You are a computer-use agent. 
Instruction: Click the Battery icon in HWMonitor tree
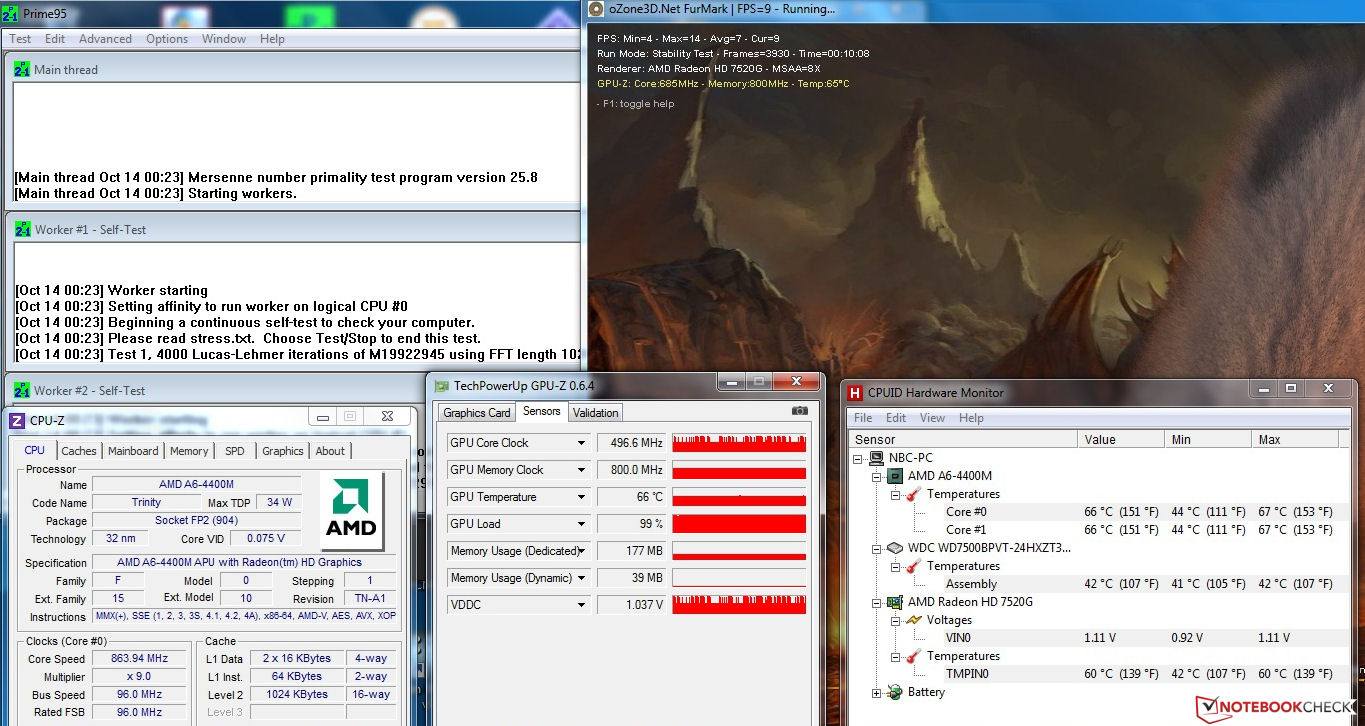(x=895, y=692)
